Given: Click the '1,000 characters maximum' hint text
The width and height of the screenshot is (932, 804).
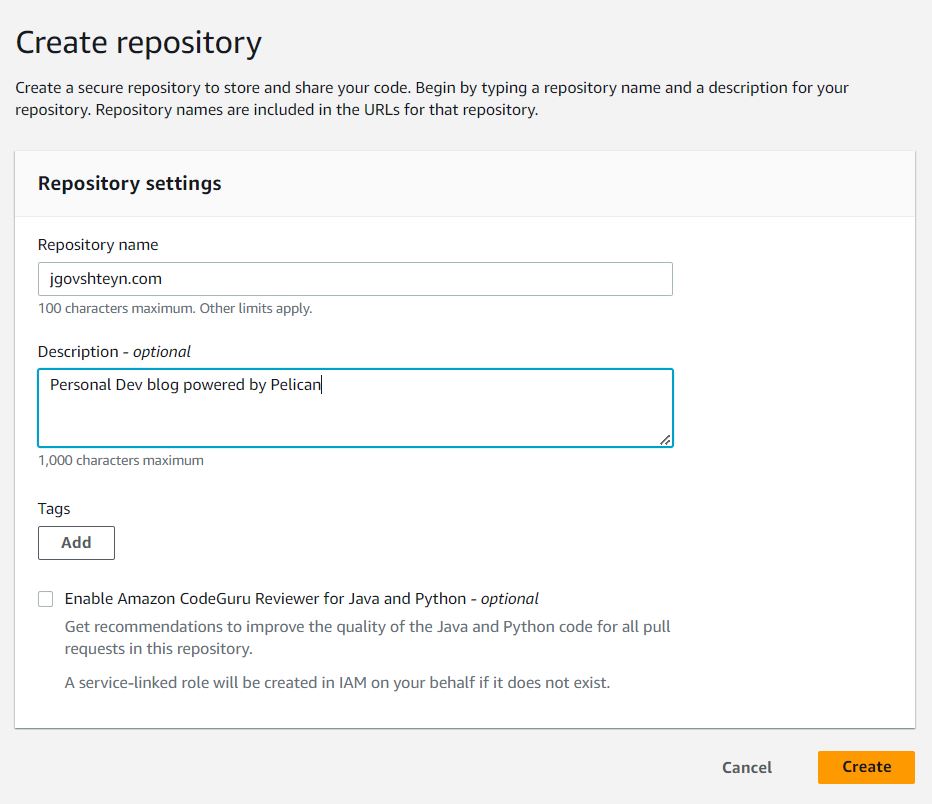Looking at the screenshot, I should pos(121,461).
